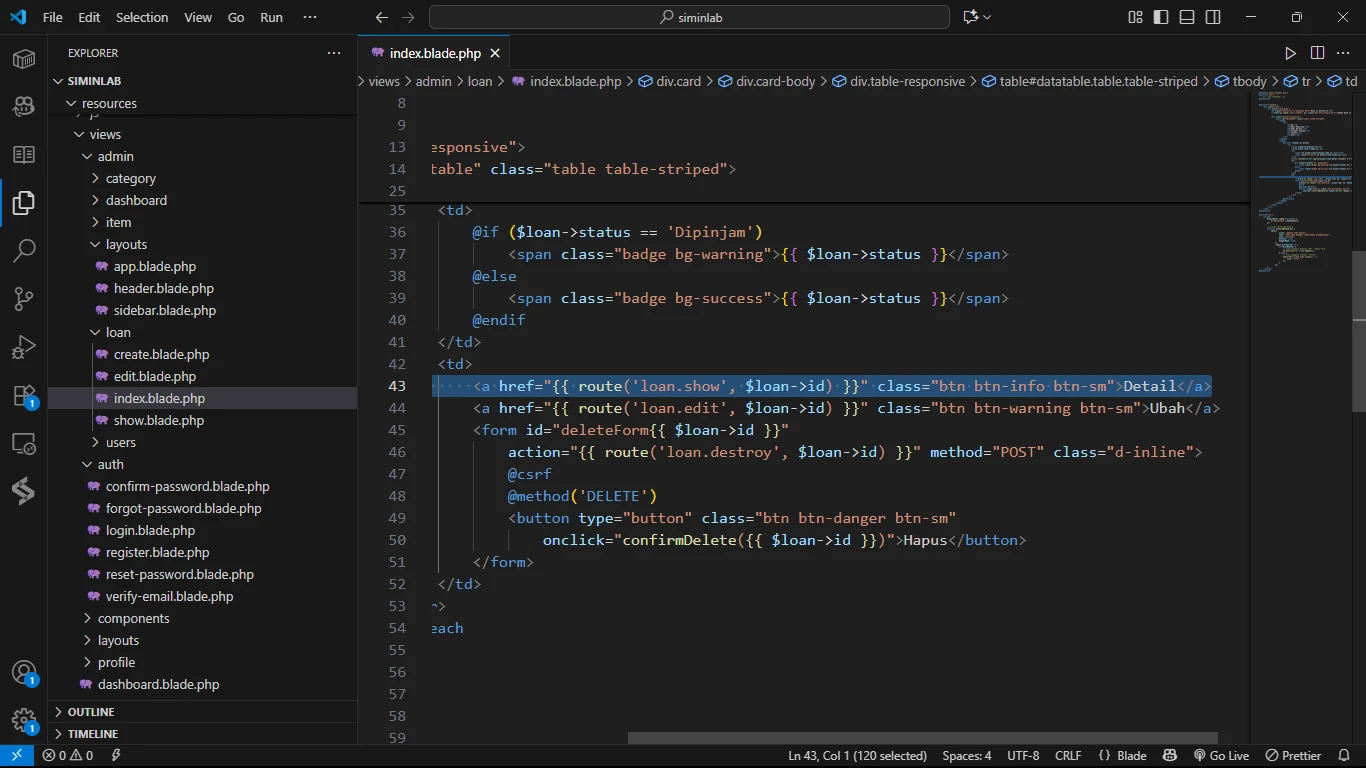Image resolution: width=1366 pixels, height=768 pixels.
Task: Open the Selection menu
Action: point(142,17)
